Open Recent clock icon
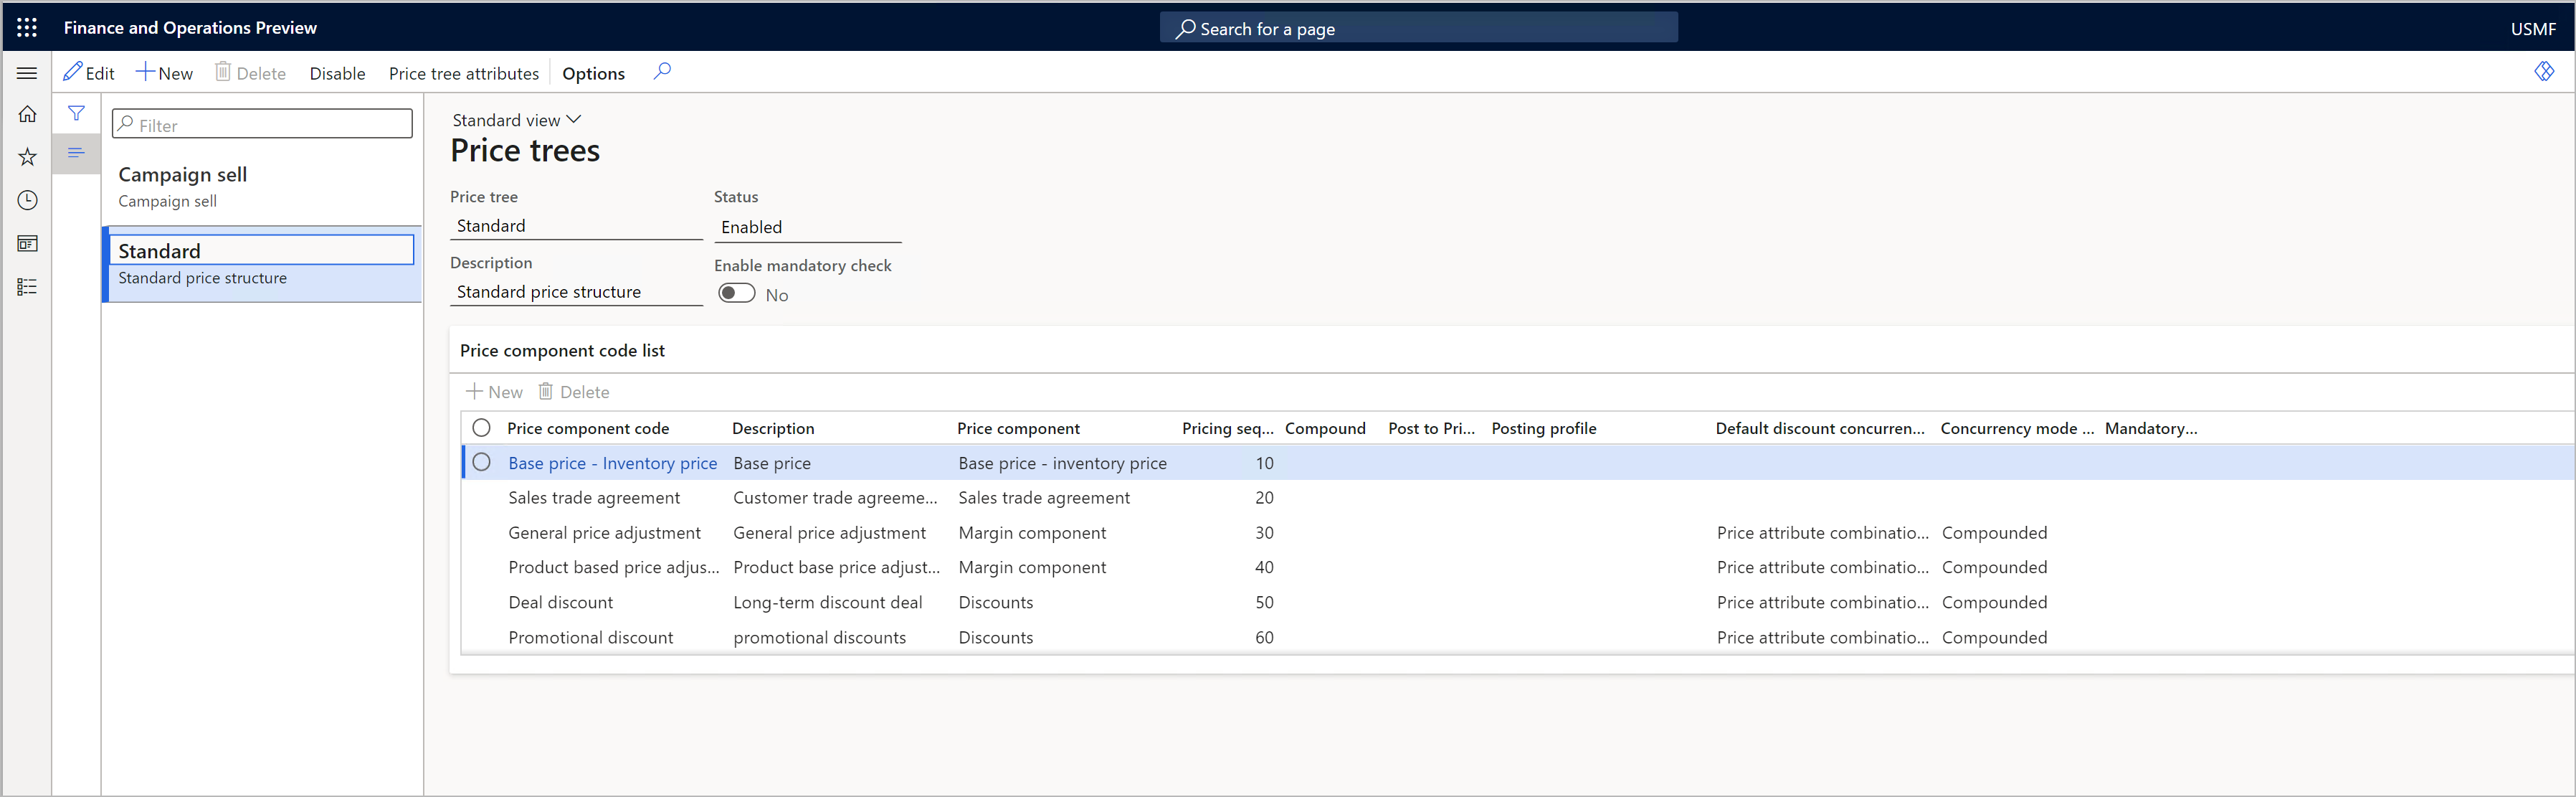The height and width of the screenshot is (797, 2576). tap(27, 200)
